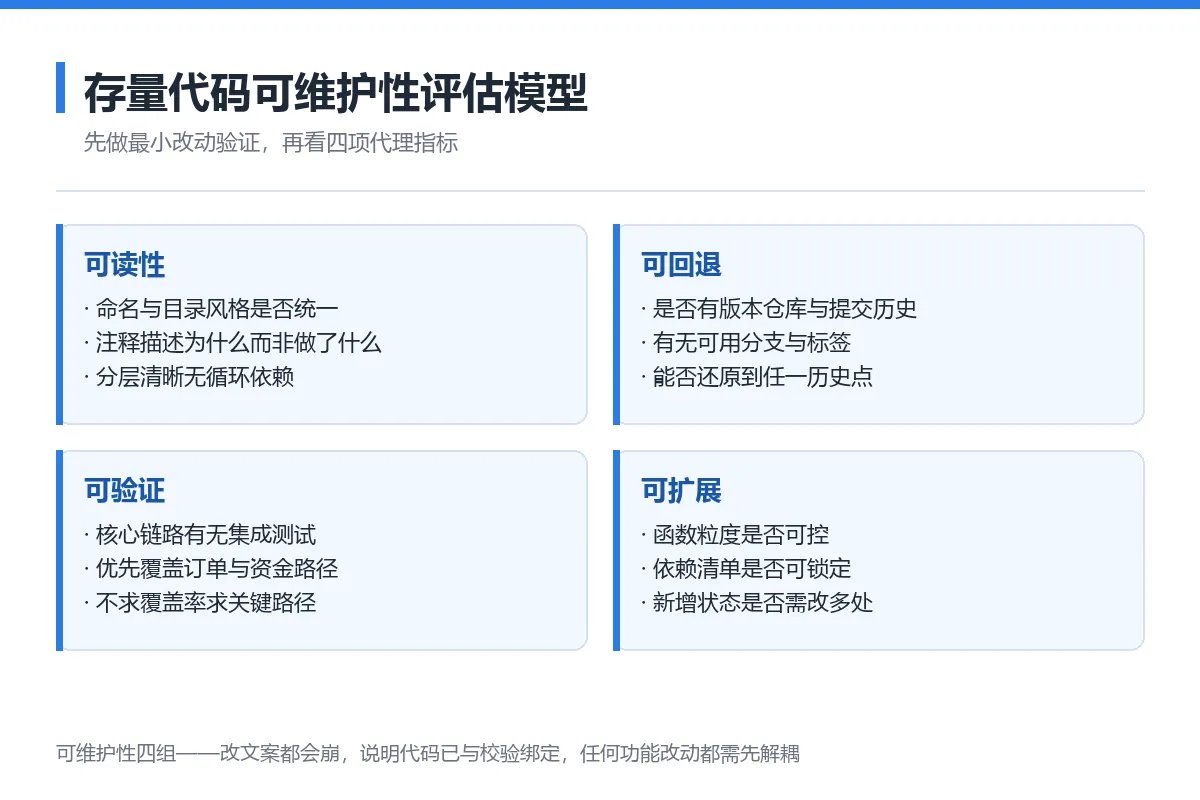
Task: Click the line 新增状态是否需改多处
Action: click(x=756, y=603)
